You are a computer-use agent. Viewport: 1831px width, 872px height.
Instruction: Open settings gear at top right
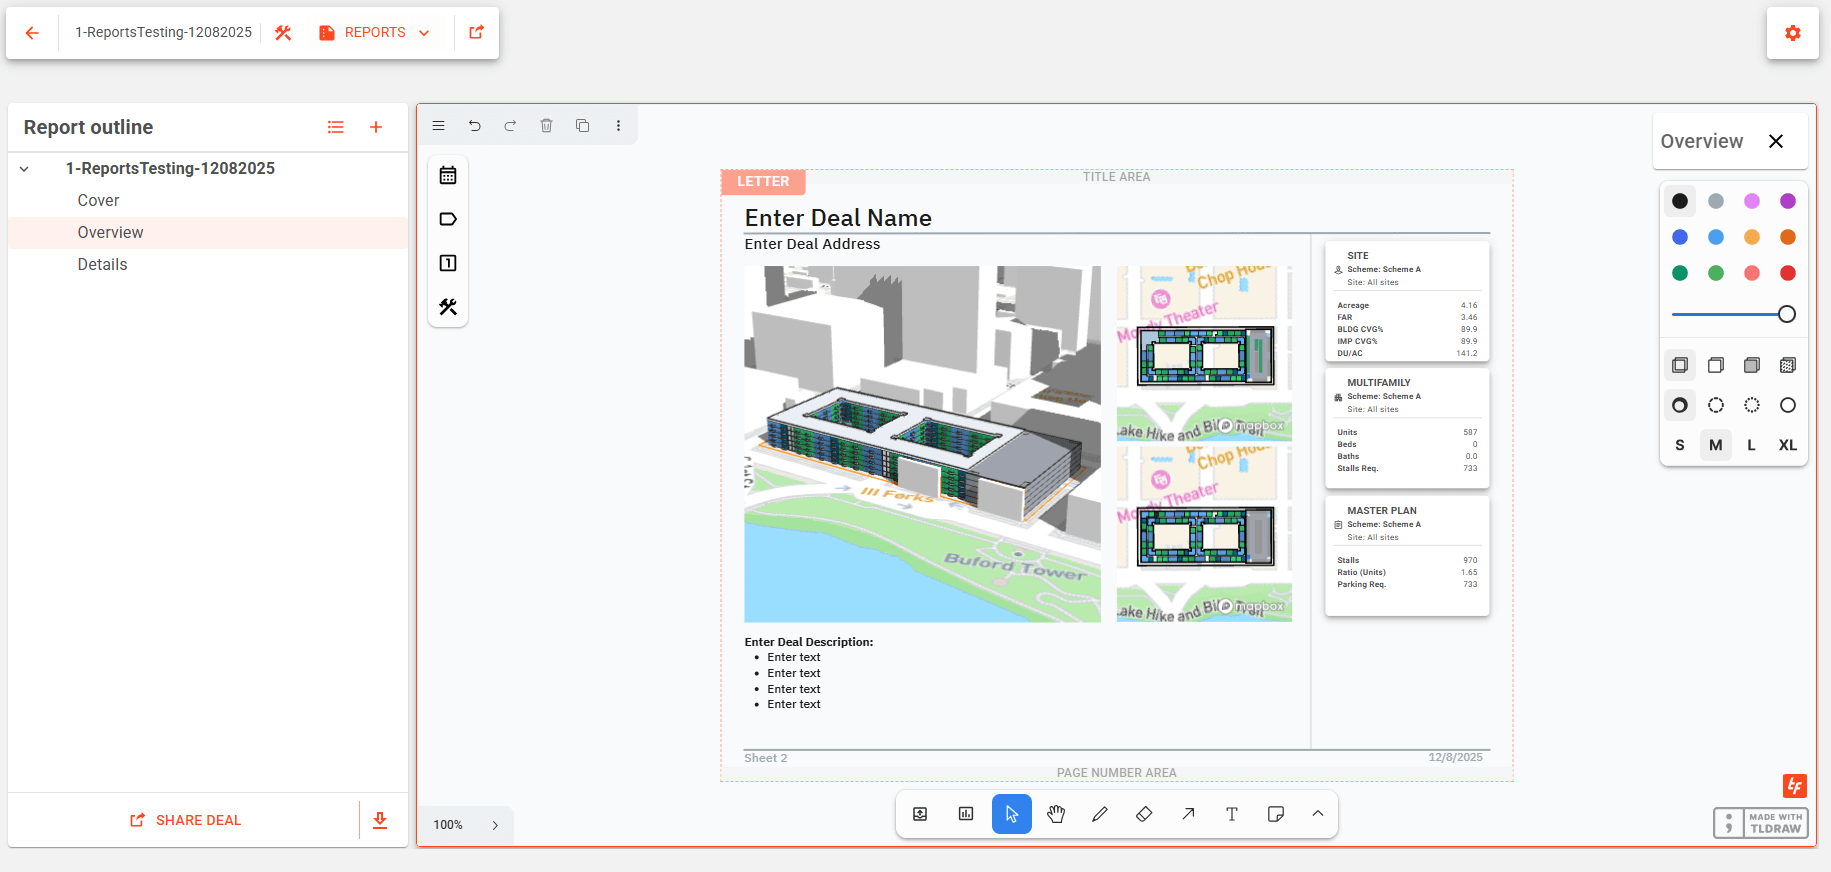pyautogui.click(x=1793, y=33)
